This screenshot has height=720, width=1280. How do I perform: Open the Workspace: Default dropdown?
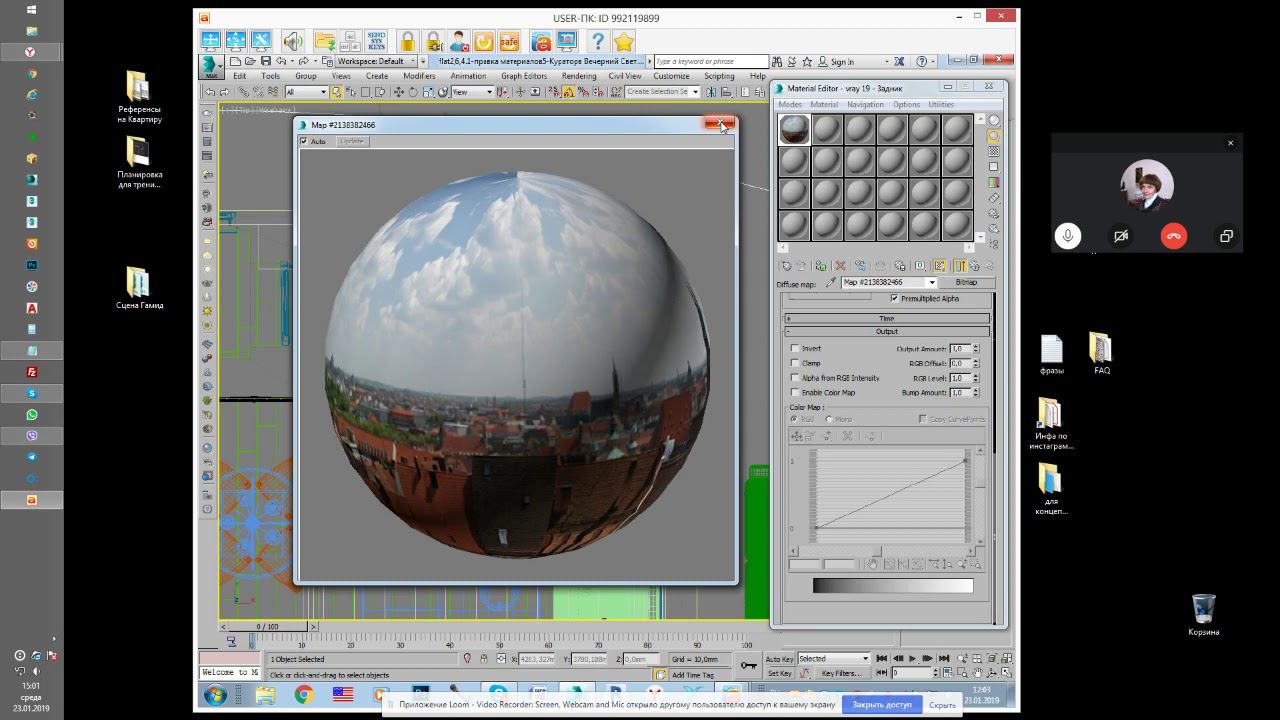click(x=375, y=61)
